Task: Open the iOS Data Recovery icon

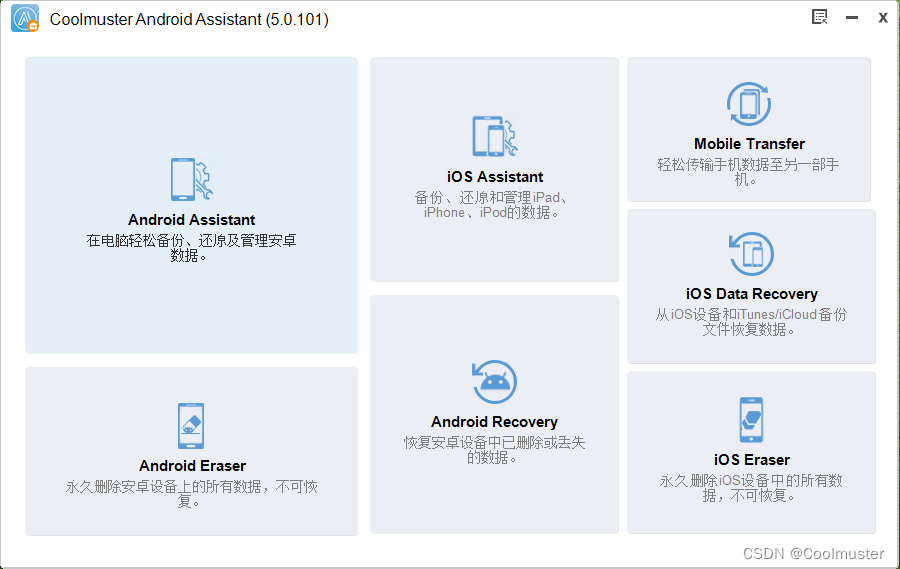Action: click(x=751, y=254)
